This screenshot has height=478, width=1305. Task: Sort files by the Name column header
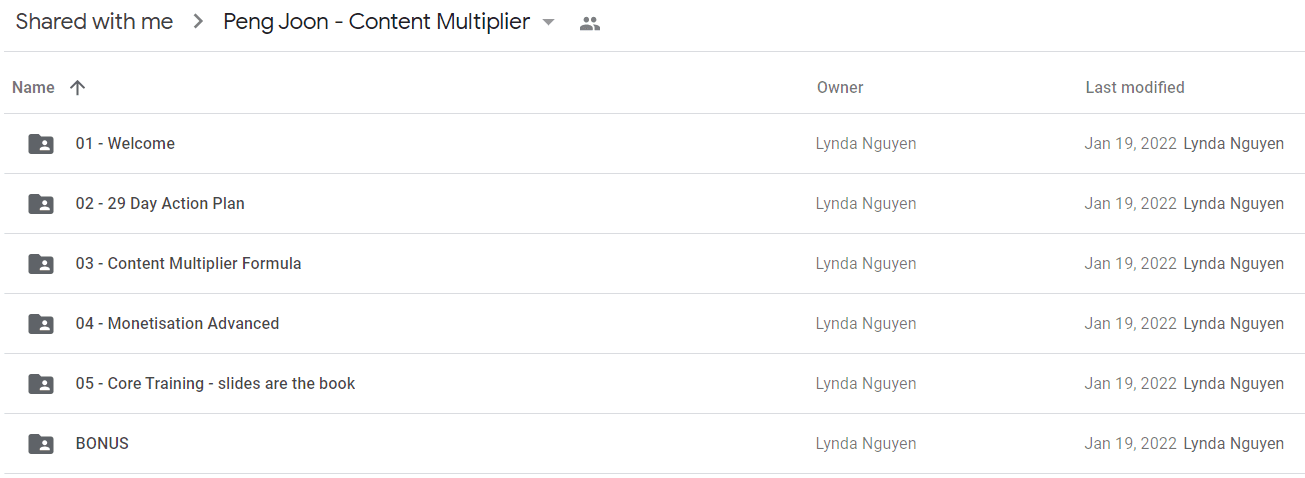pos(33,88)
